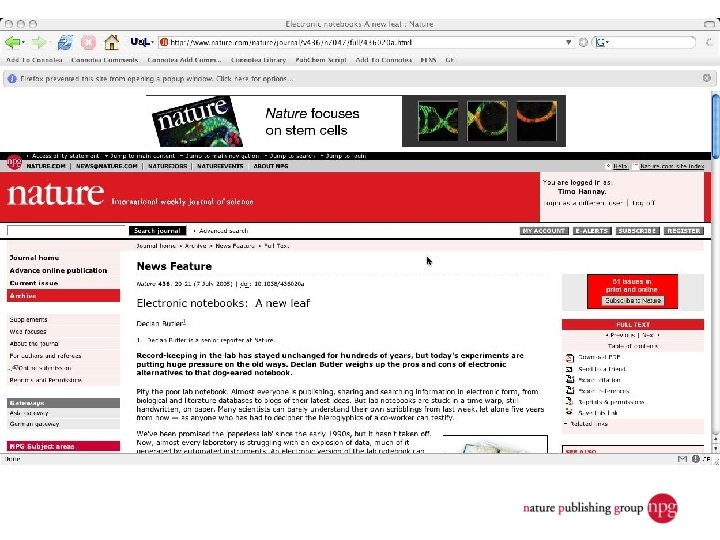Viewport: 720px width, 540px height.
Task: Click the Google search engine icon
Action: [600, 43]
